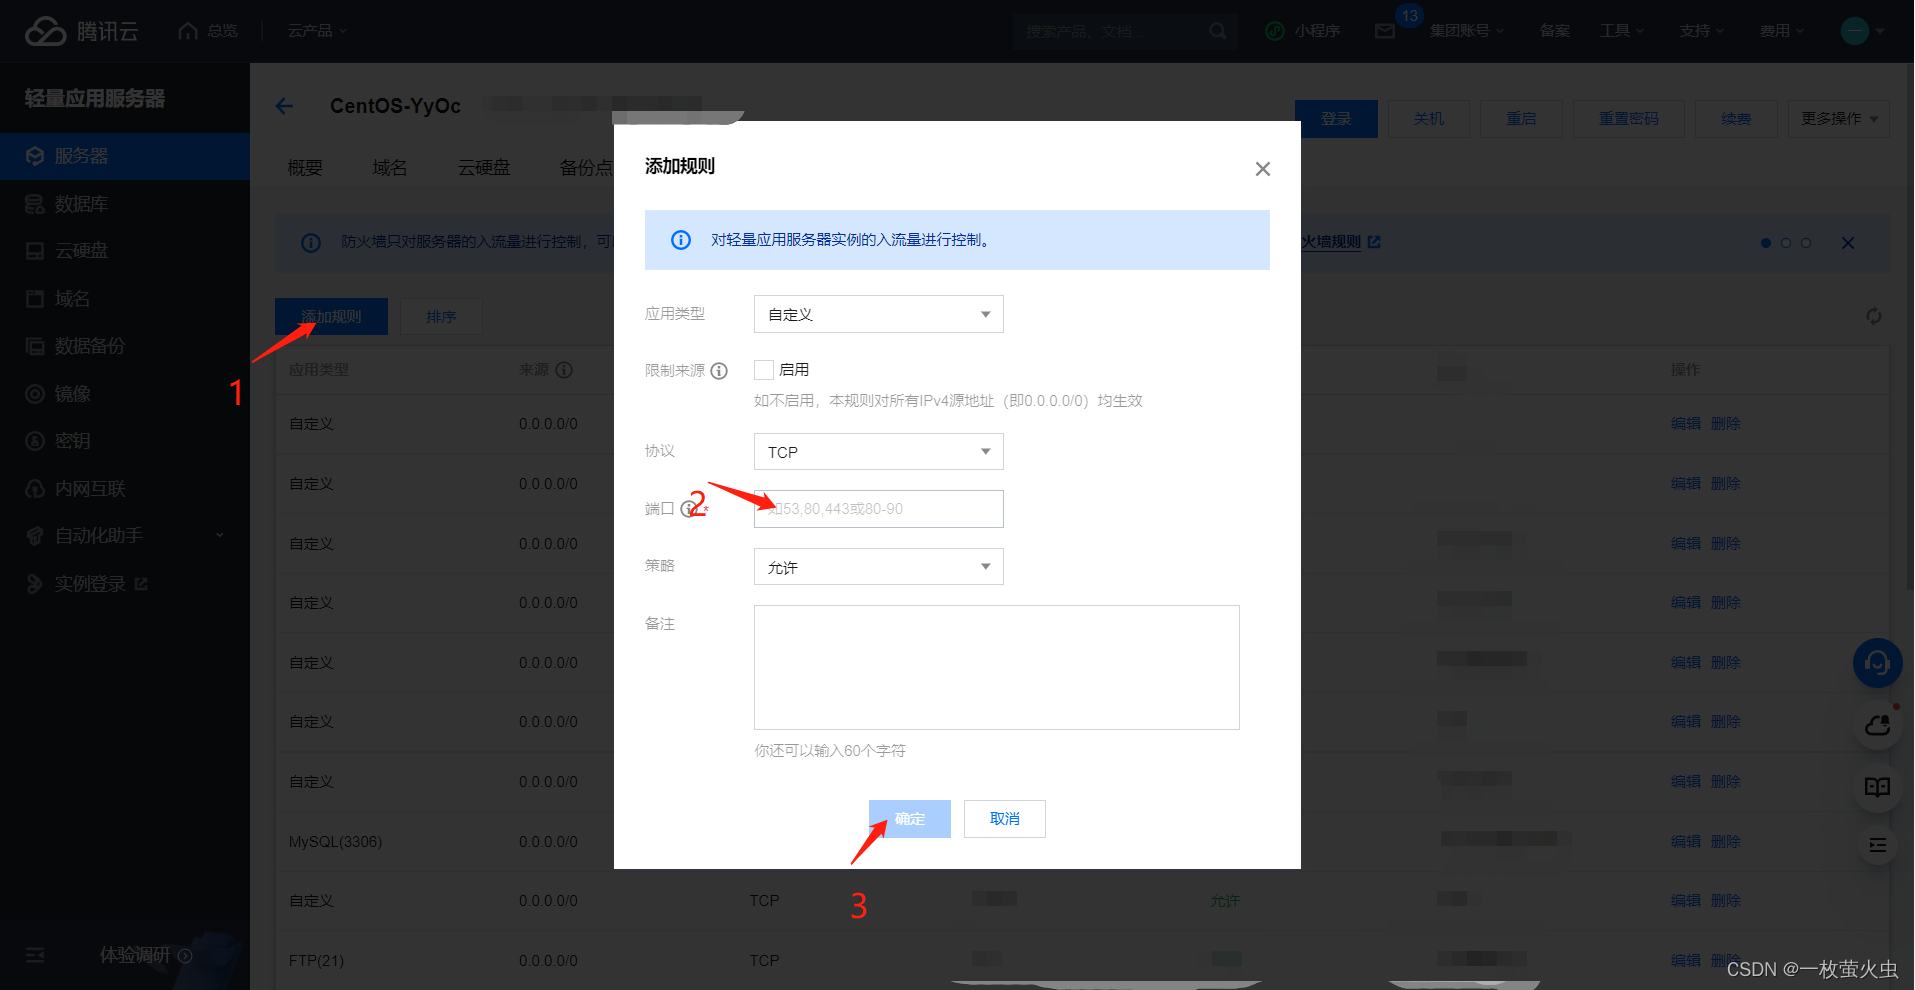Click the 排序 button
The height and width of the screenshot is (990, 1915).
pyautogui.click(x=441, y=316)
